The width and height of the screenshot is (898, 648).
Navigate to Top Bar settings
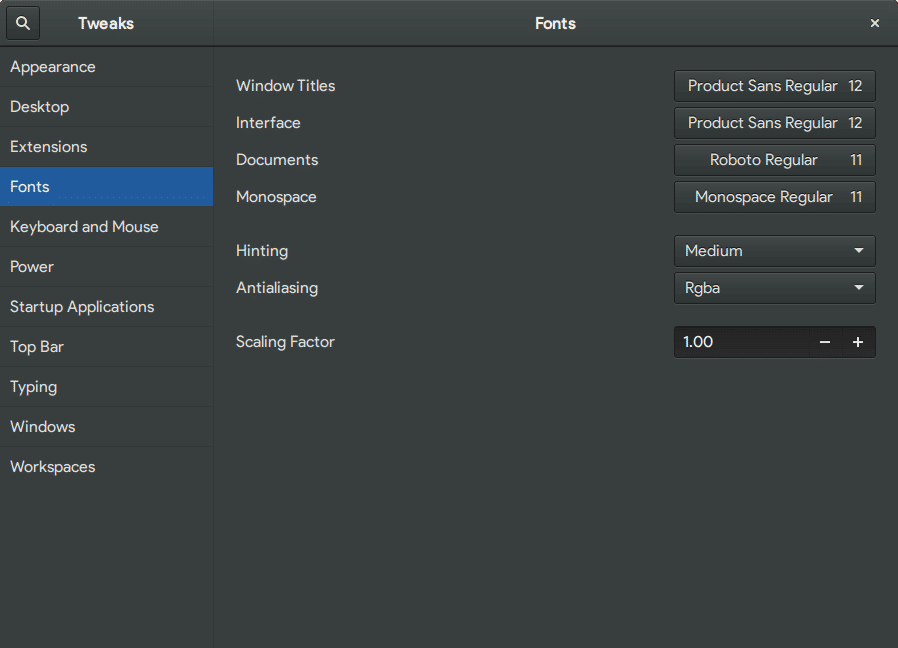click(37, 347)
